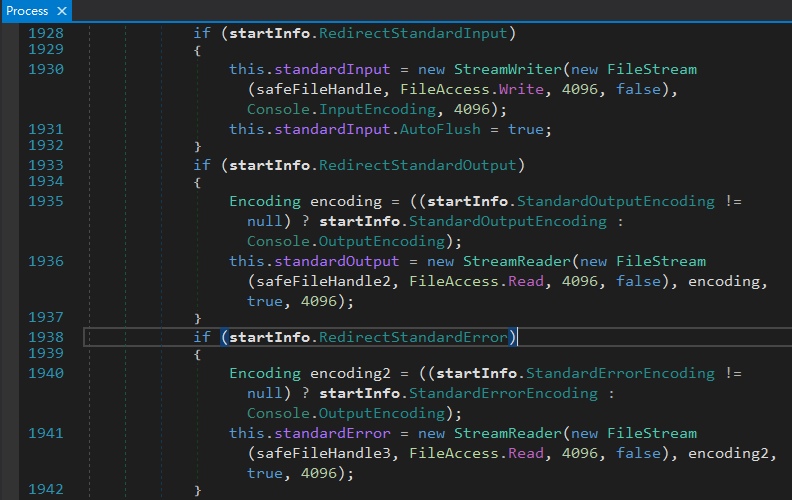Select the Process document tab

27,11
